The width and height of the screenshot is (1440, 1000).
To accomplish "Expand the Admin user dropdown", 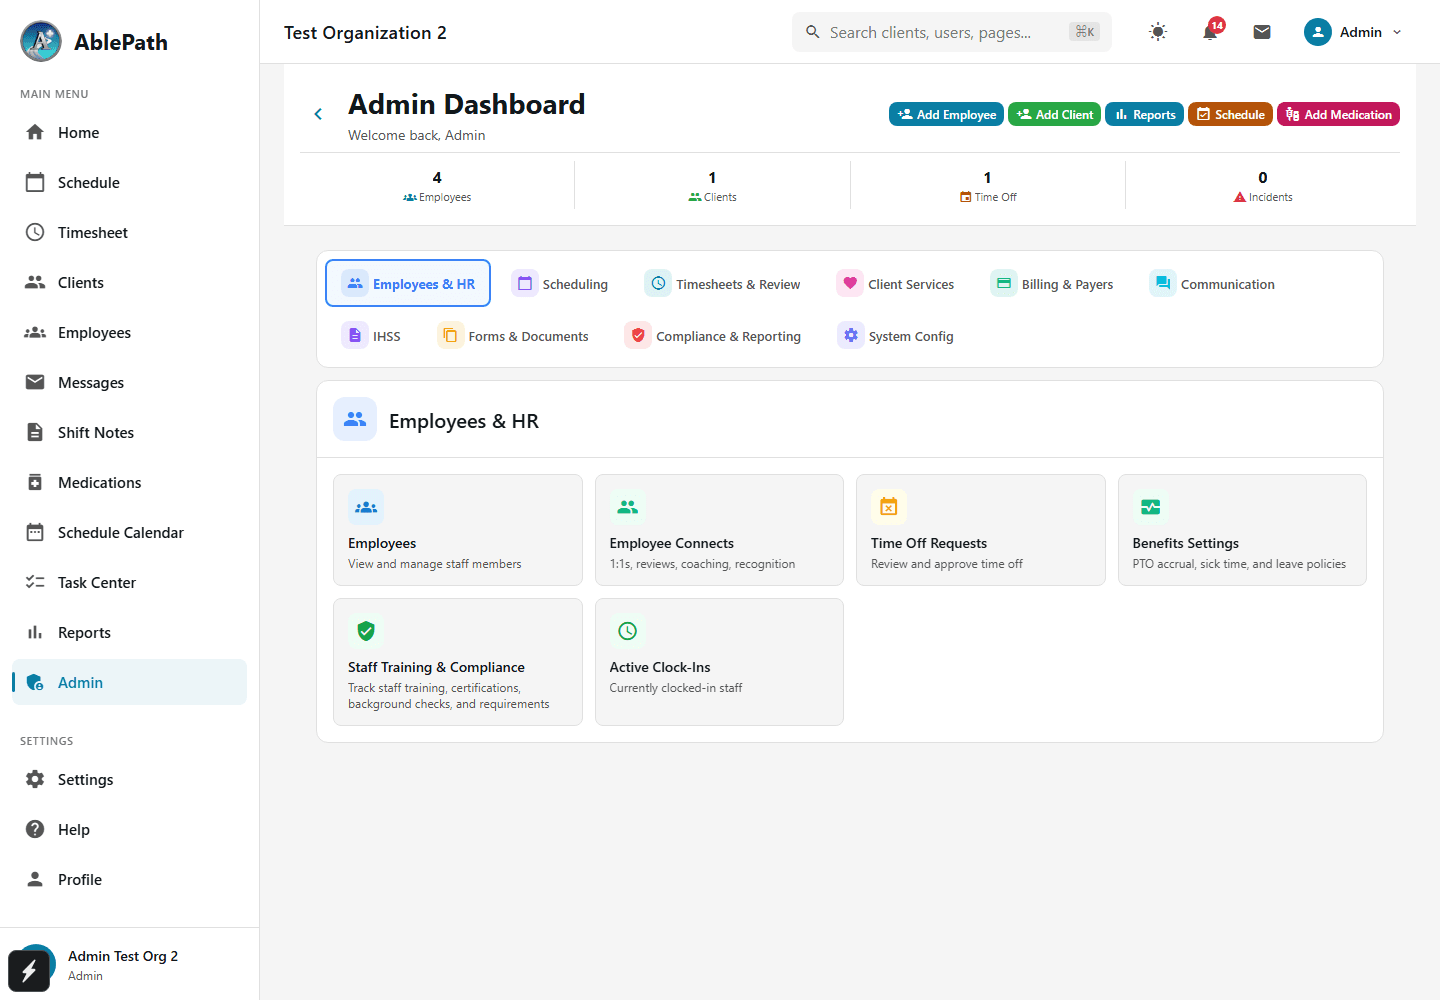I will click(x=1354, y=32).
